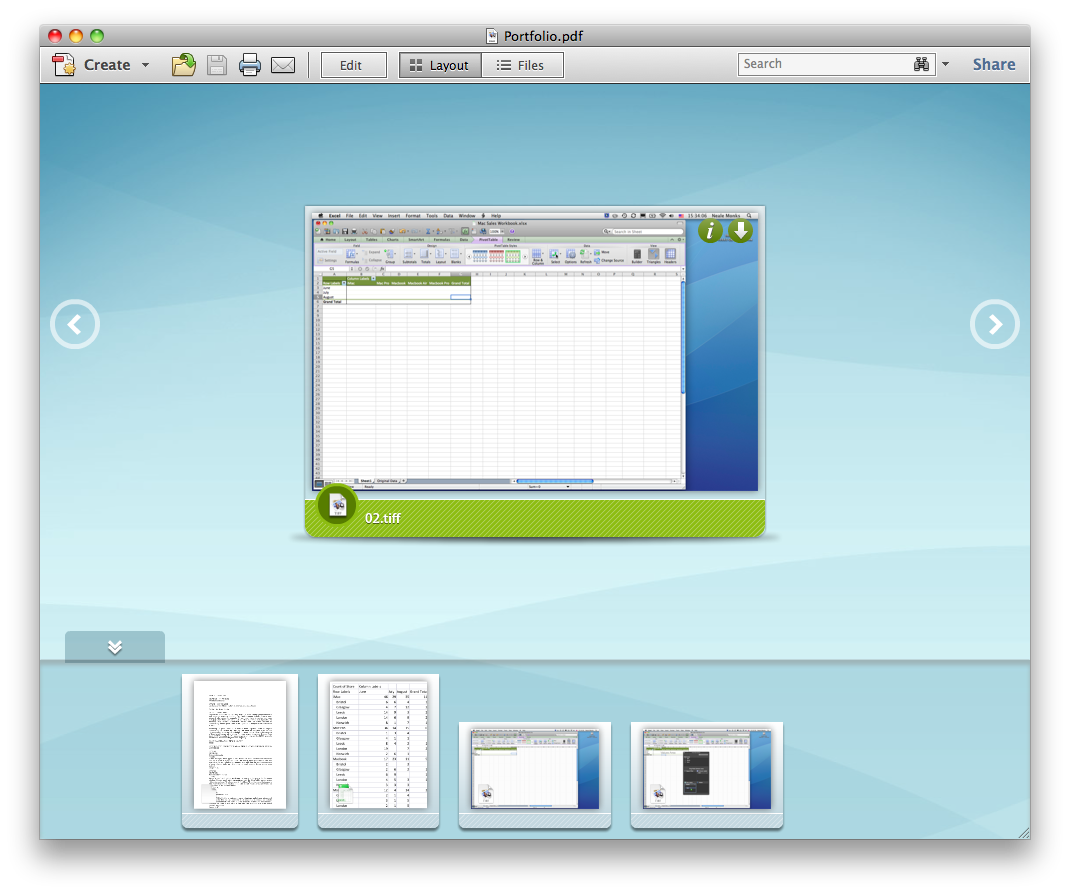Open the Share panel

point(993,64)
